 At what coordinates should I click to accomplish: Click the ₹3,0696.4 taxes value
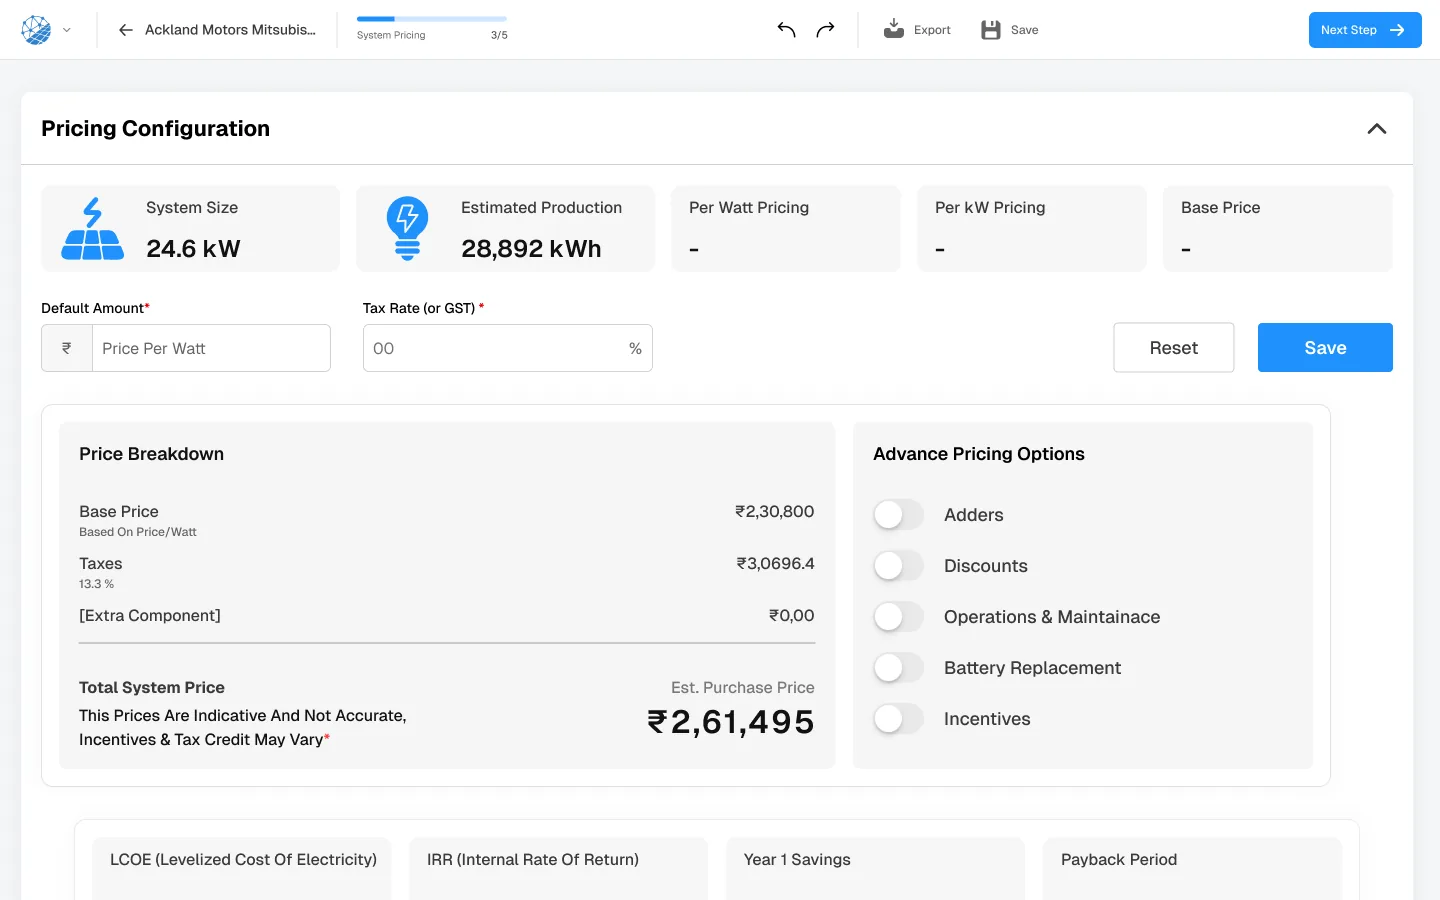(x=776, y=563)
